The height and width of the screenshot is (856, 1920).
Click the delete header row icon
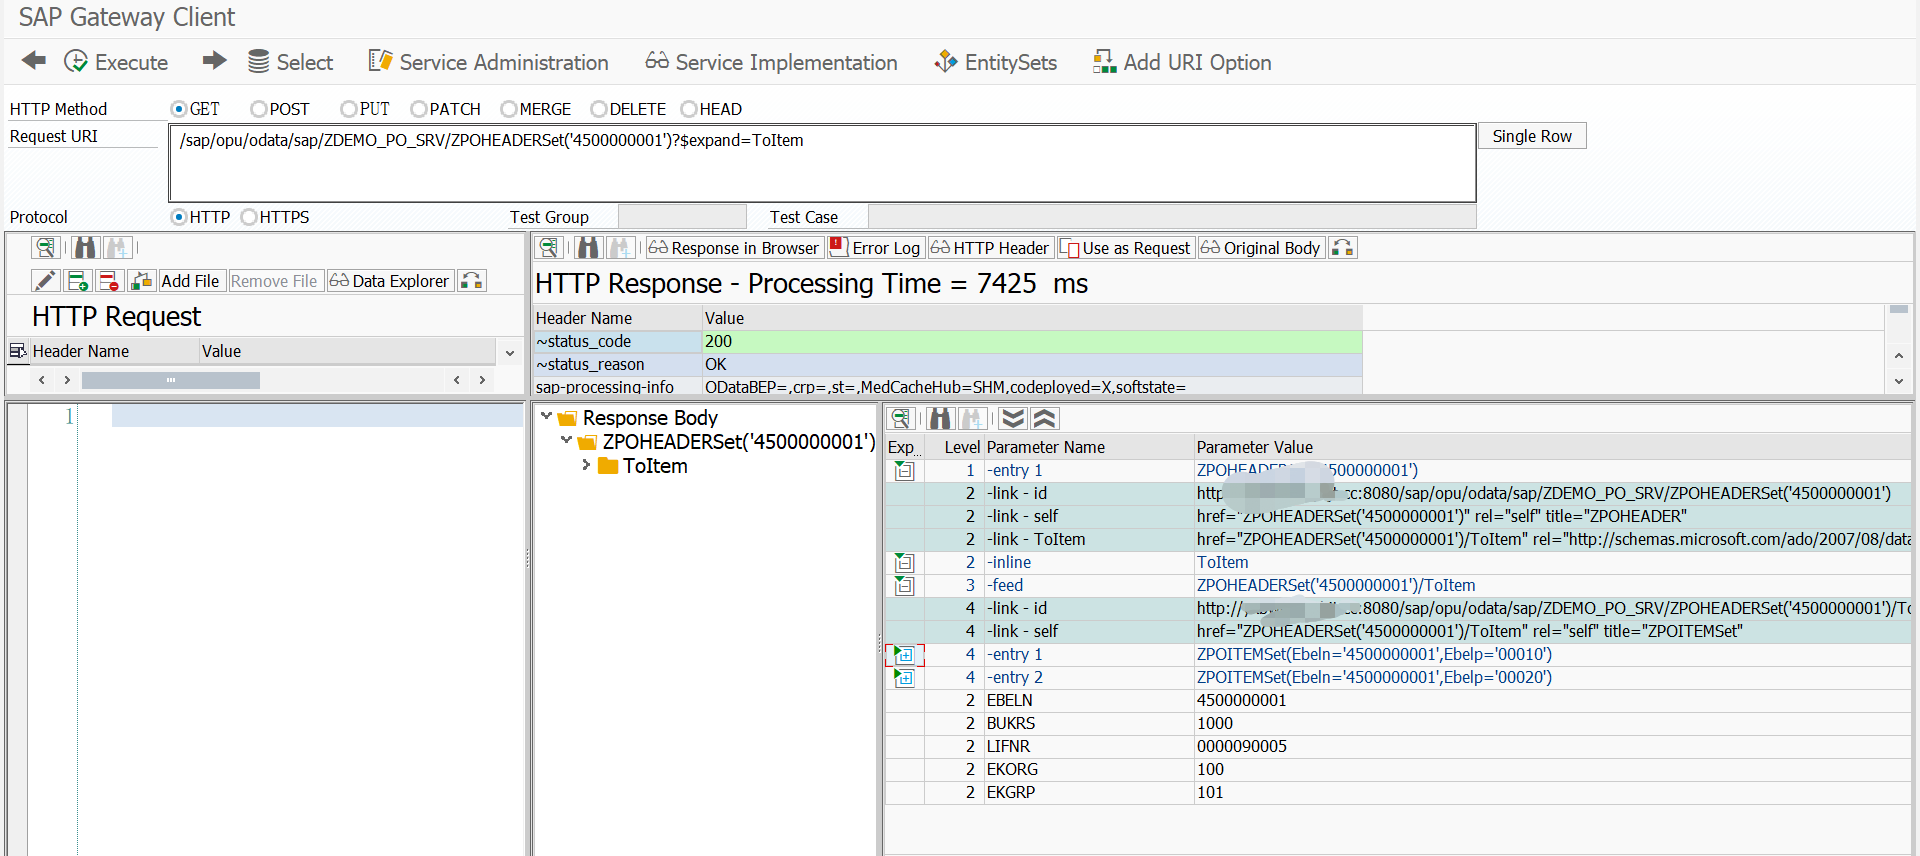[x=109, y=281]
